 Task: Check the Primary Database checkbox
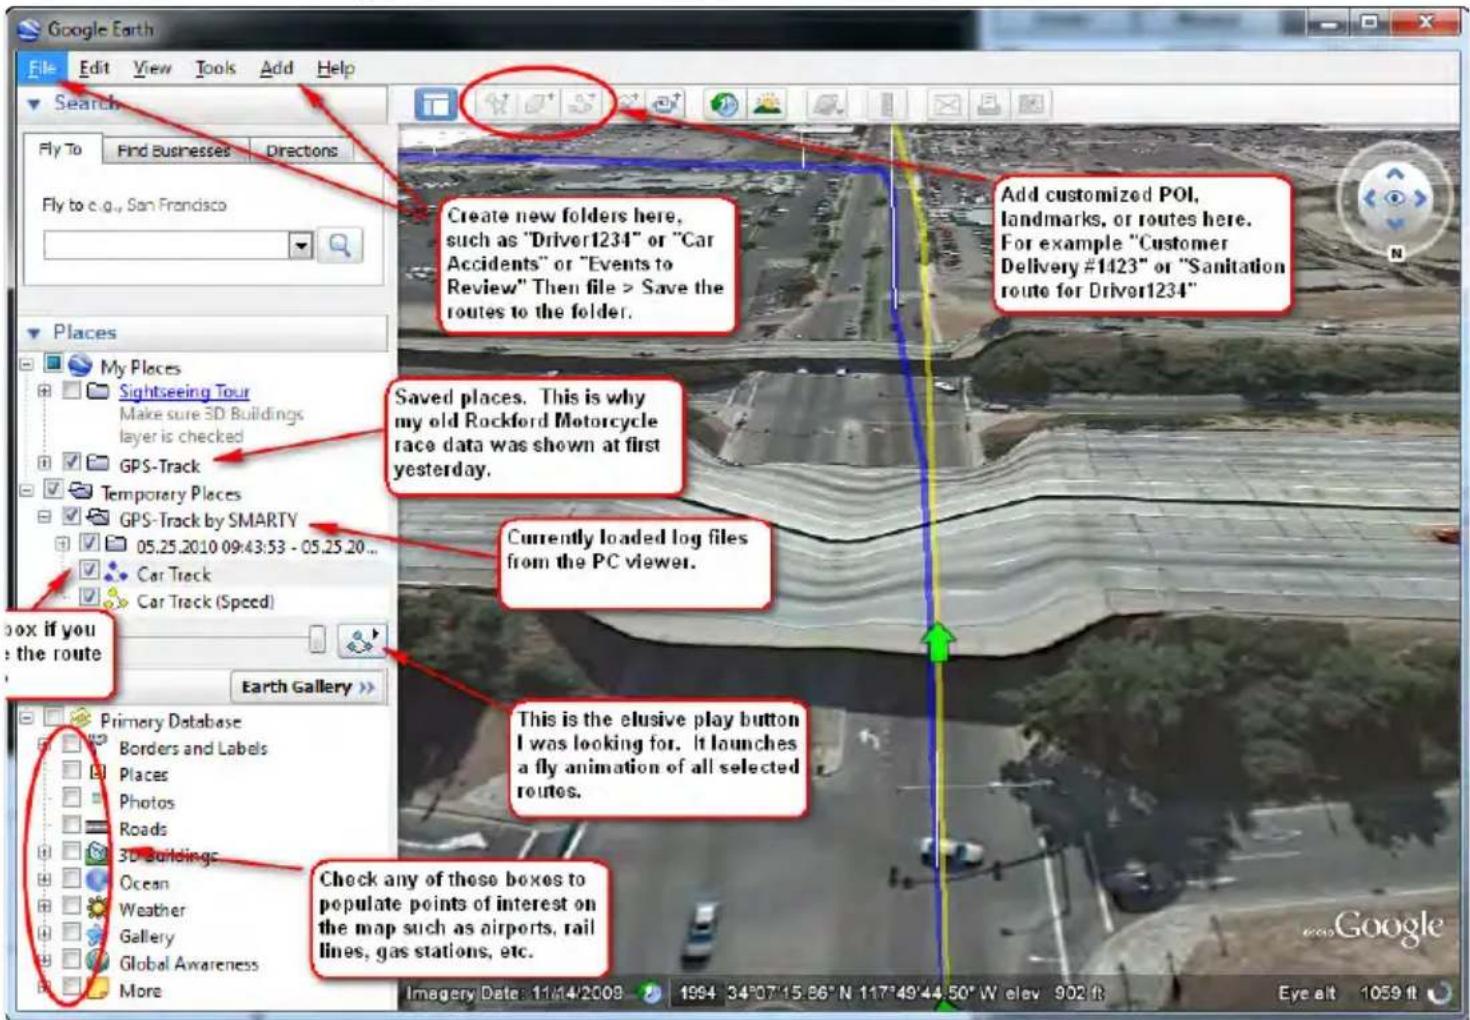coord(53,717)
